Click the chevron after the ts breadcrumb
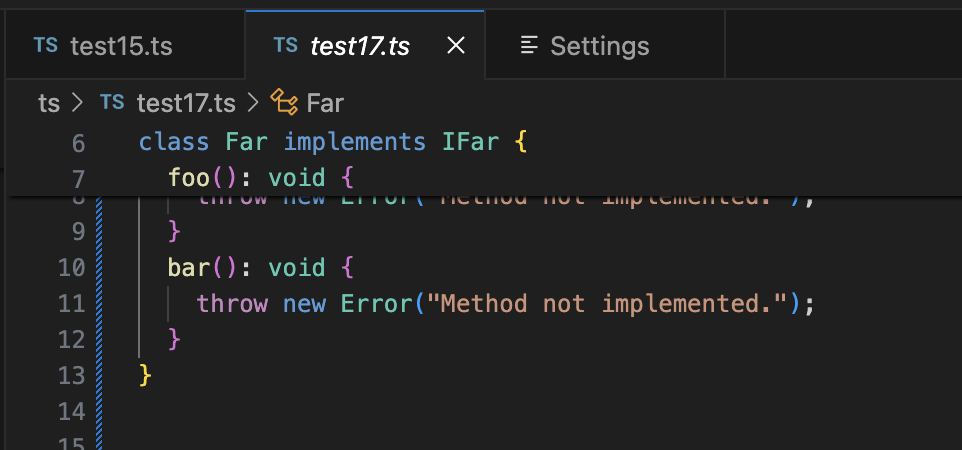962x450 pixels. (x=78, y=102)
